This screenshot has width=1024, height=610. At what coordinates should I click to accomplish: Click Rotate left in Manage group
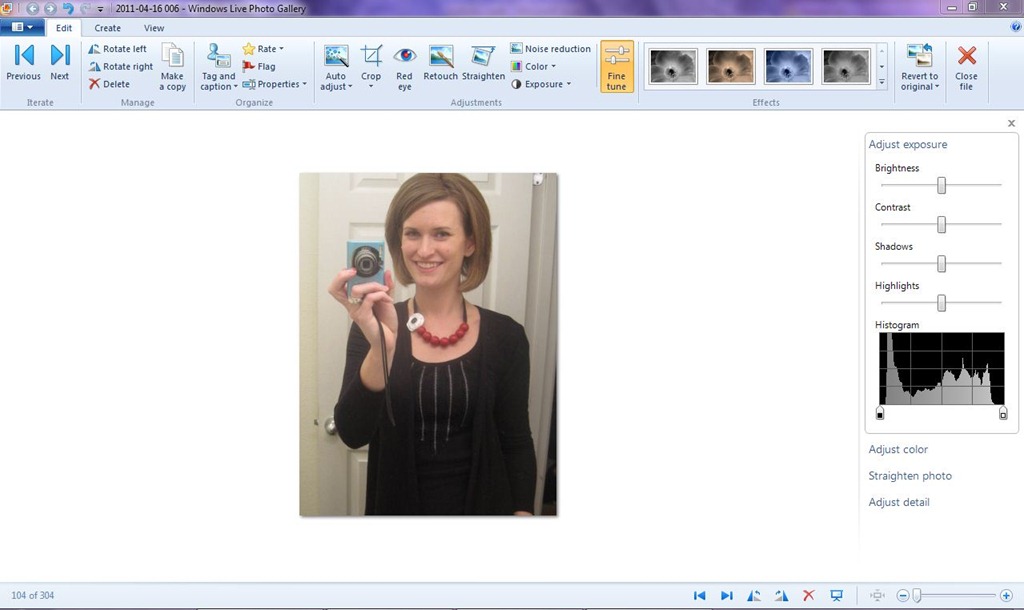point(118,49)
